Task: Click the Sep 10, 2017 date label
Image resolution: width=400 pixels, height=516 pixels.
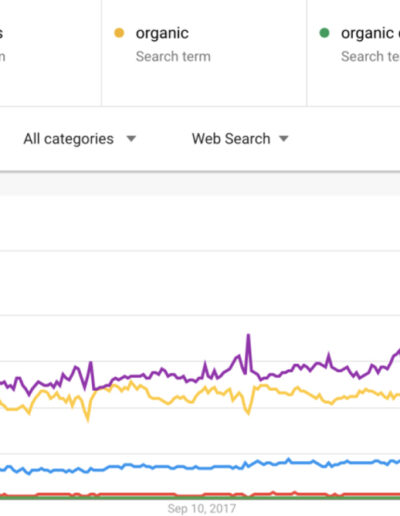Action: (202, 509)
